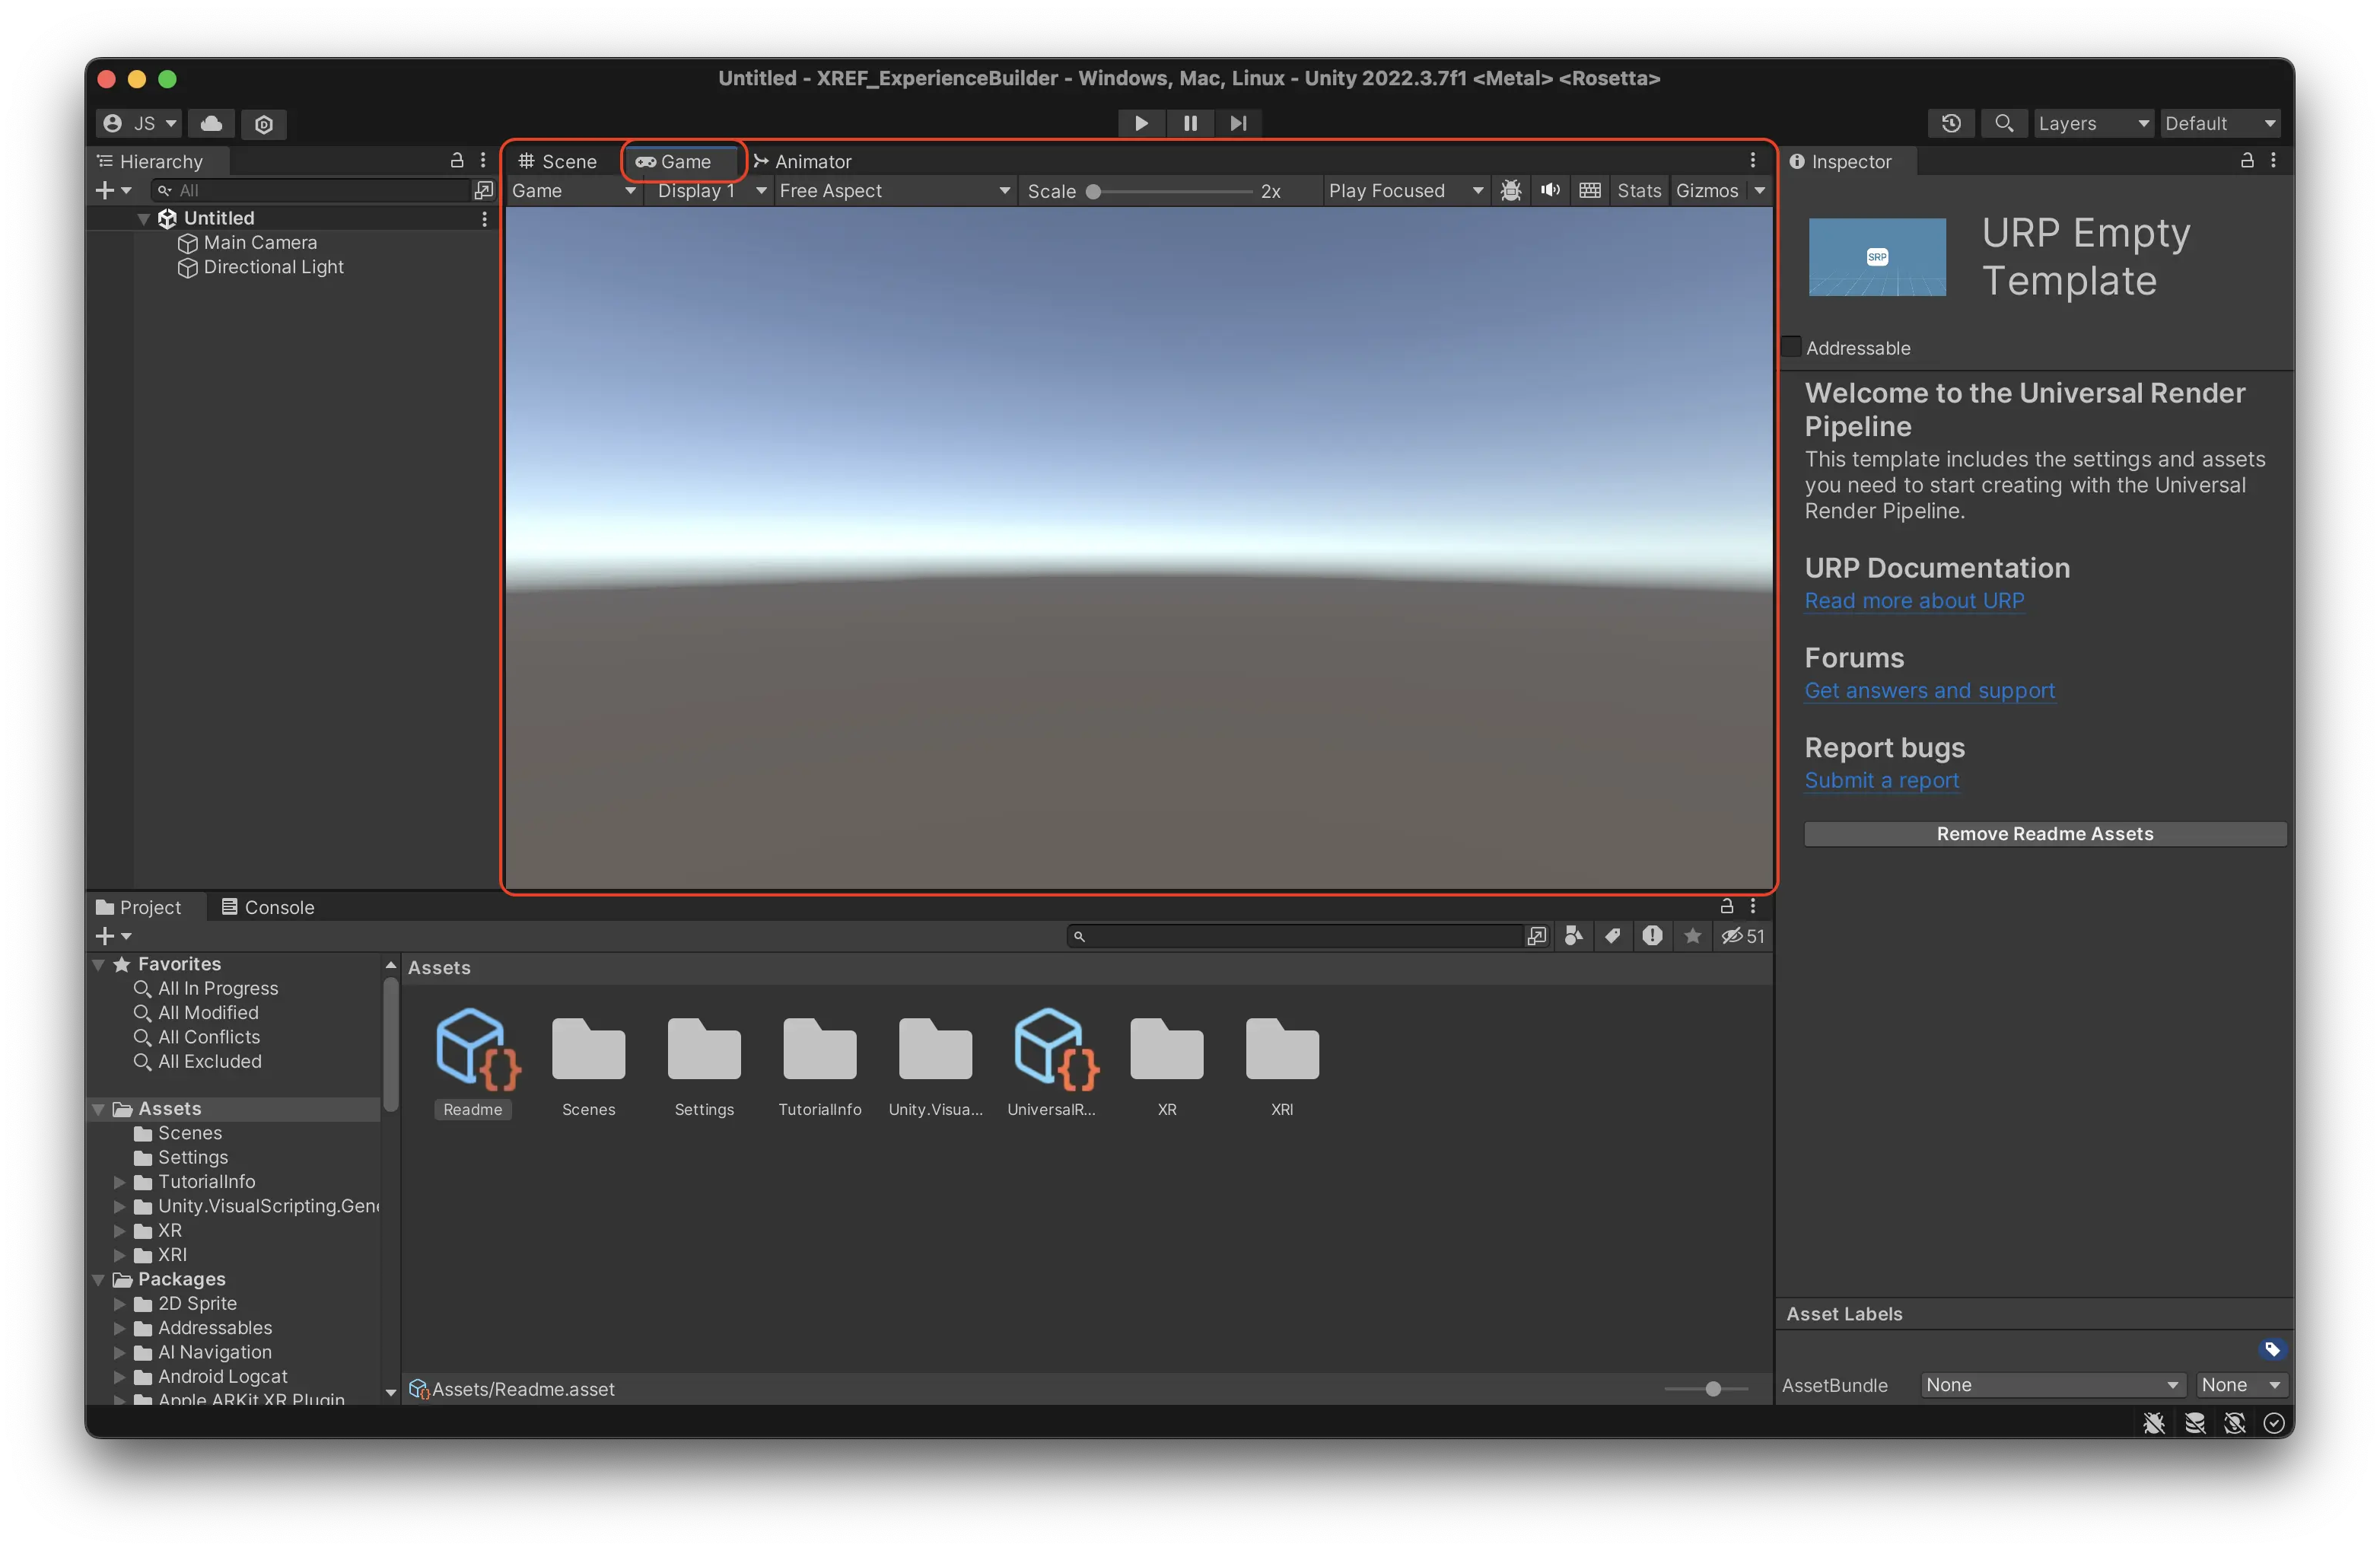The image size is (2380, 1551).
Task: Click the Search by Label icon in Project
Action: (x=1612, y=936)
